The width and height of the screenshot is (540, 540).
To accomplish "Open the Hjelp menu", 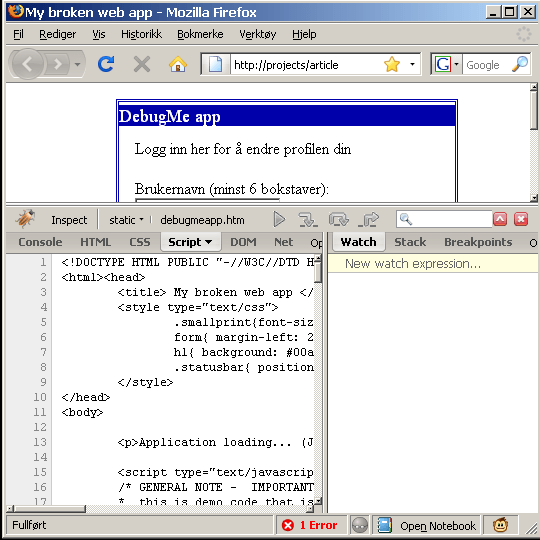I will click(x=304, y=34).
